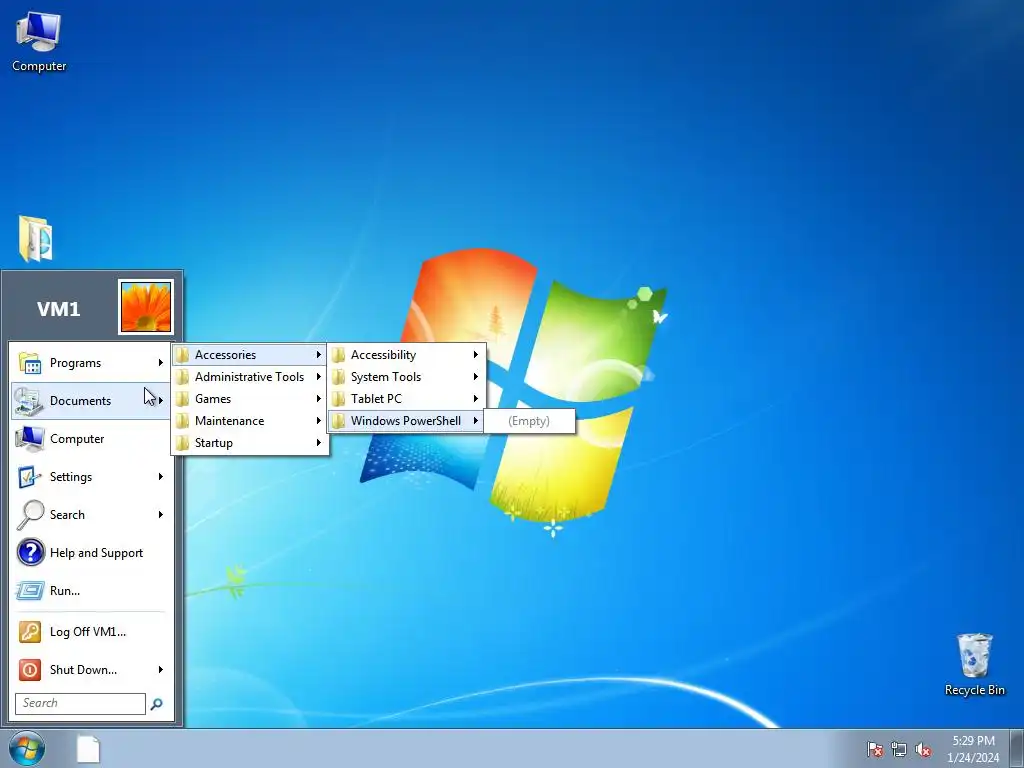The width and height of the screenshot is (1024, 768).
Task: Click into the start menu Search box
Action: tap(80, 703)
